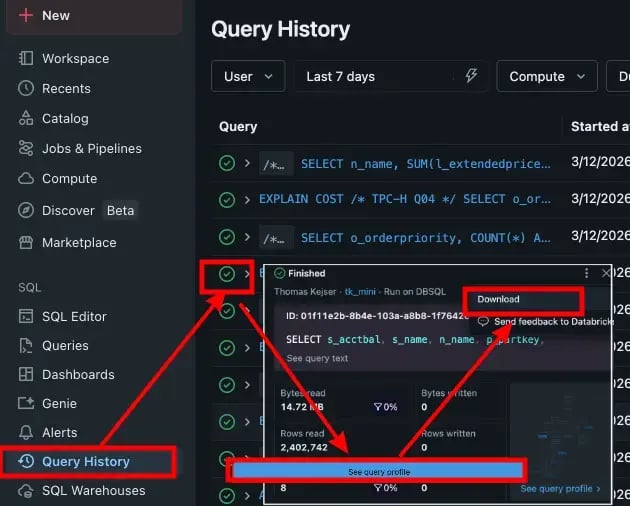This screenshot has height=506, width=630.
Task: Open the popup's three-dot kebab menu
Action: point(587,273)
